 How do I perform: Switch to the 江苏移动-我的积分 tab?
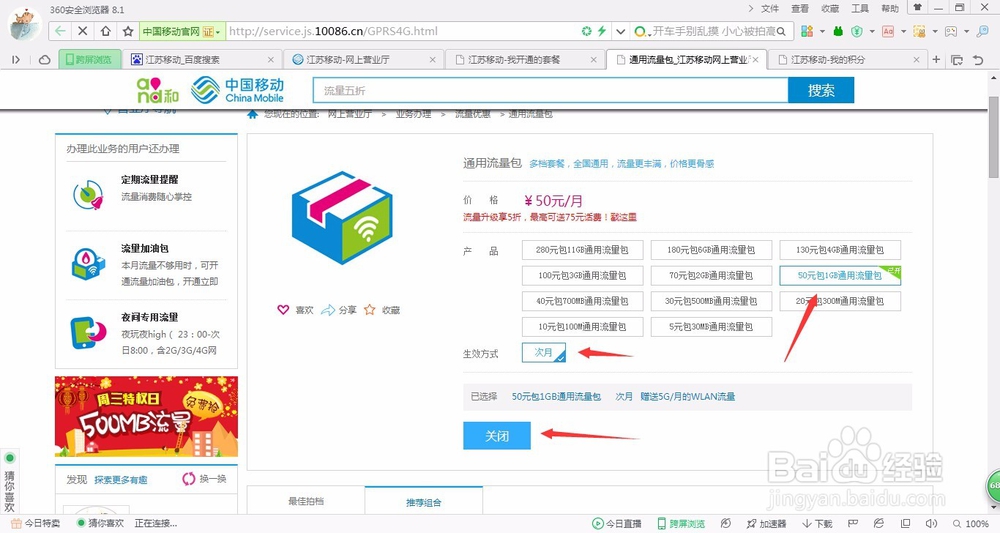coord(848,59)
